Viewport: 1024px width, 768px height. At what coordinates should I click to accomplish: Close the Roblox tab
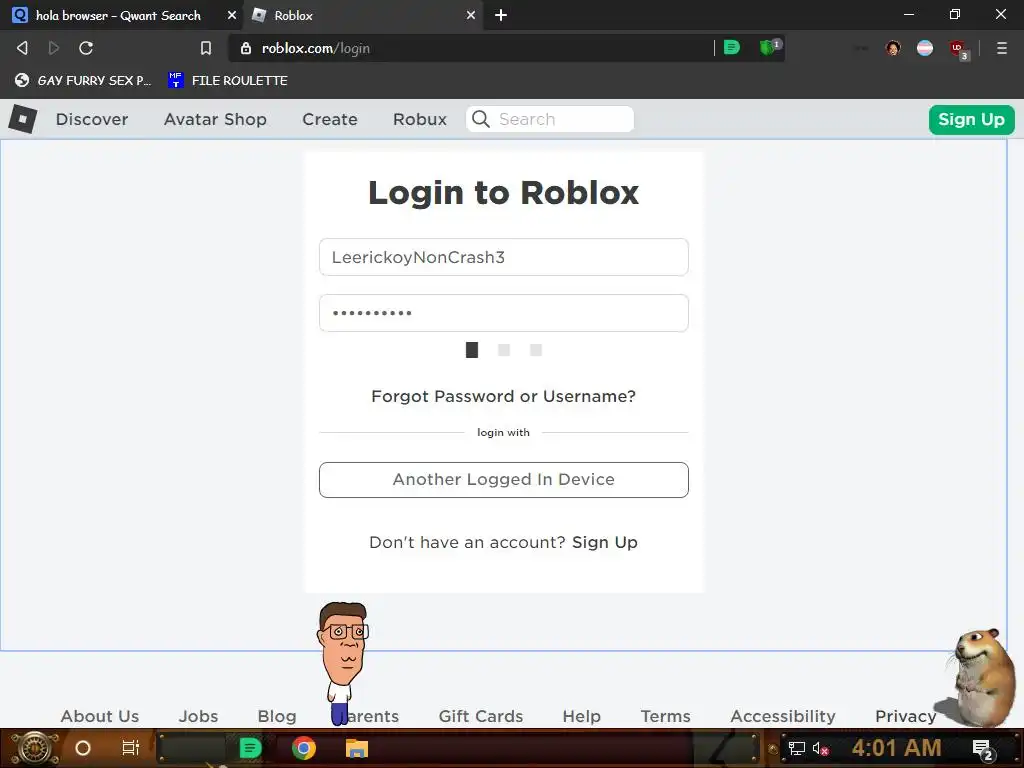click(x=471, y=15)
